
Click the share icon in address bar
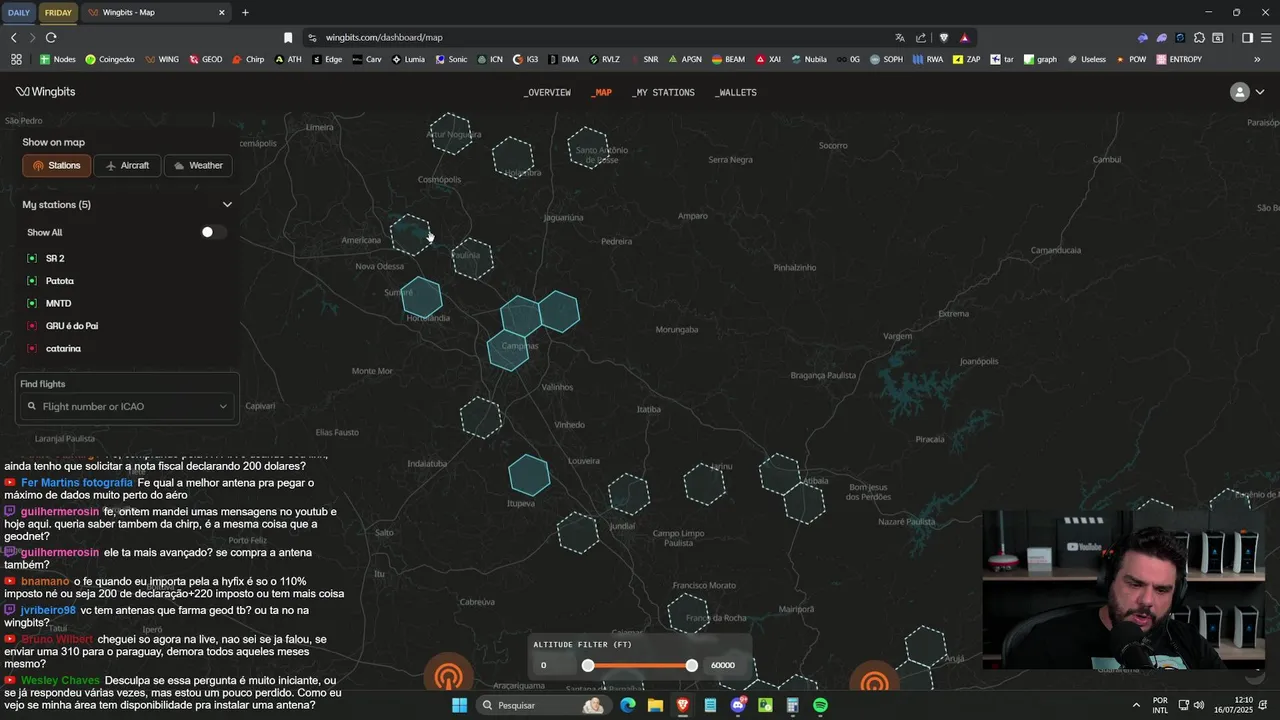[921, 37]
